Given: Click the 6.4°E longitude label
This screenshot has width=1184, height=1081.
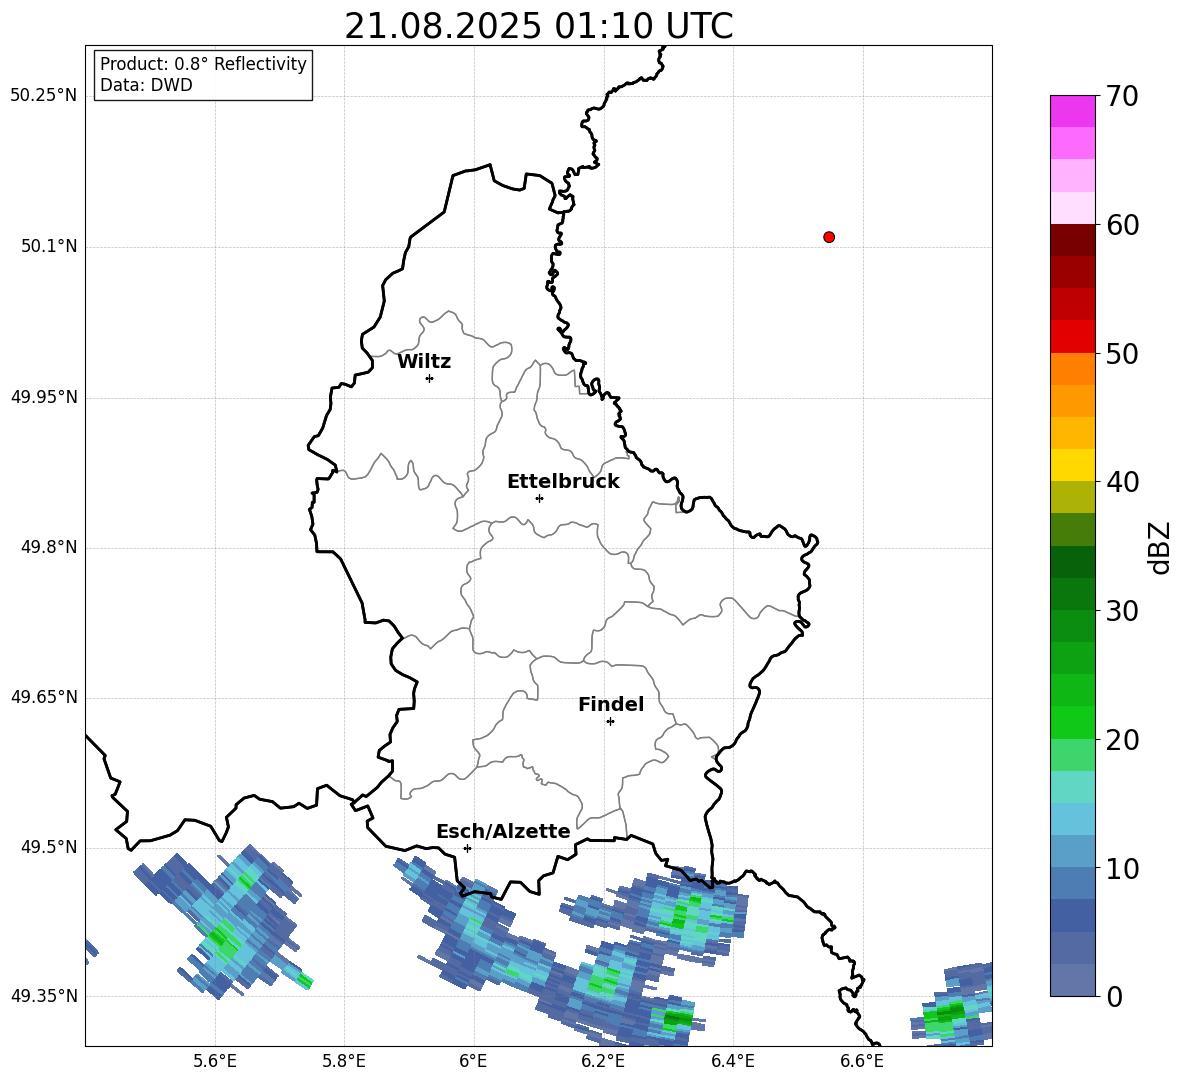Looking at the screenshot, I should pos(732,1061).
